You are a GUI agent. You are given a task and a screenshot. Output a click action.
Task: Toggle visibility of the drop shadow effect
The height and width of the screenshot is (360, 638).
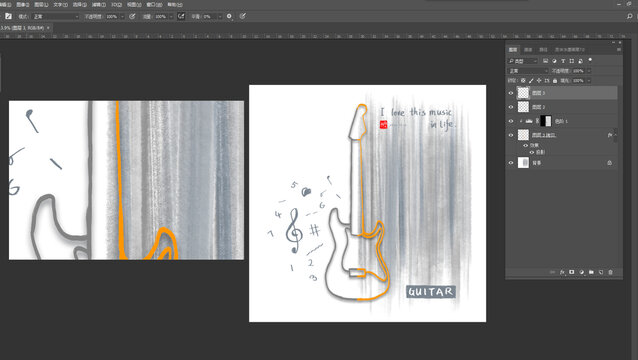coord(532,152)
